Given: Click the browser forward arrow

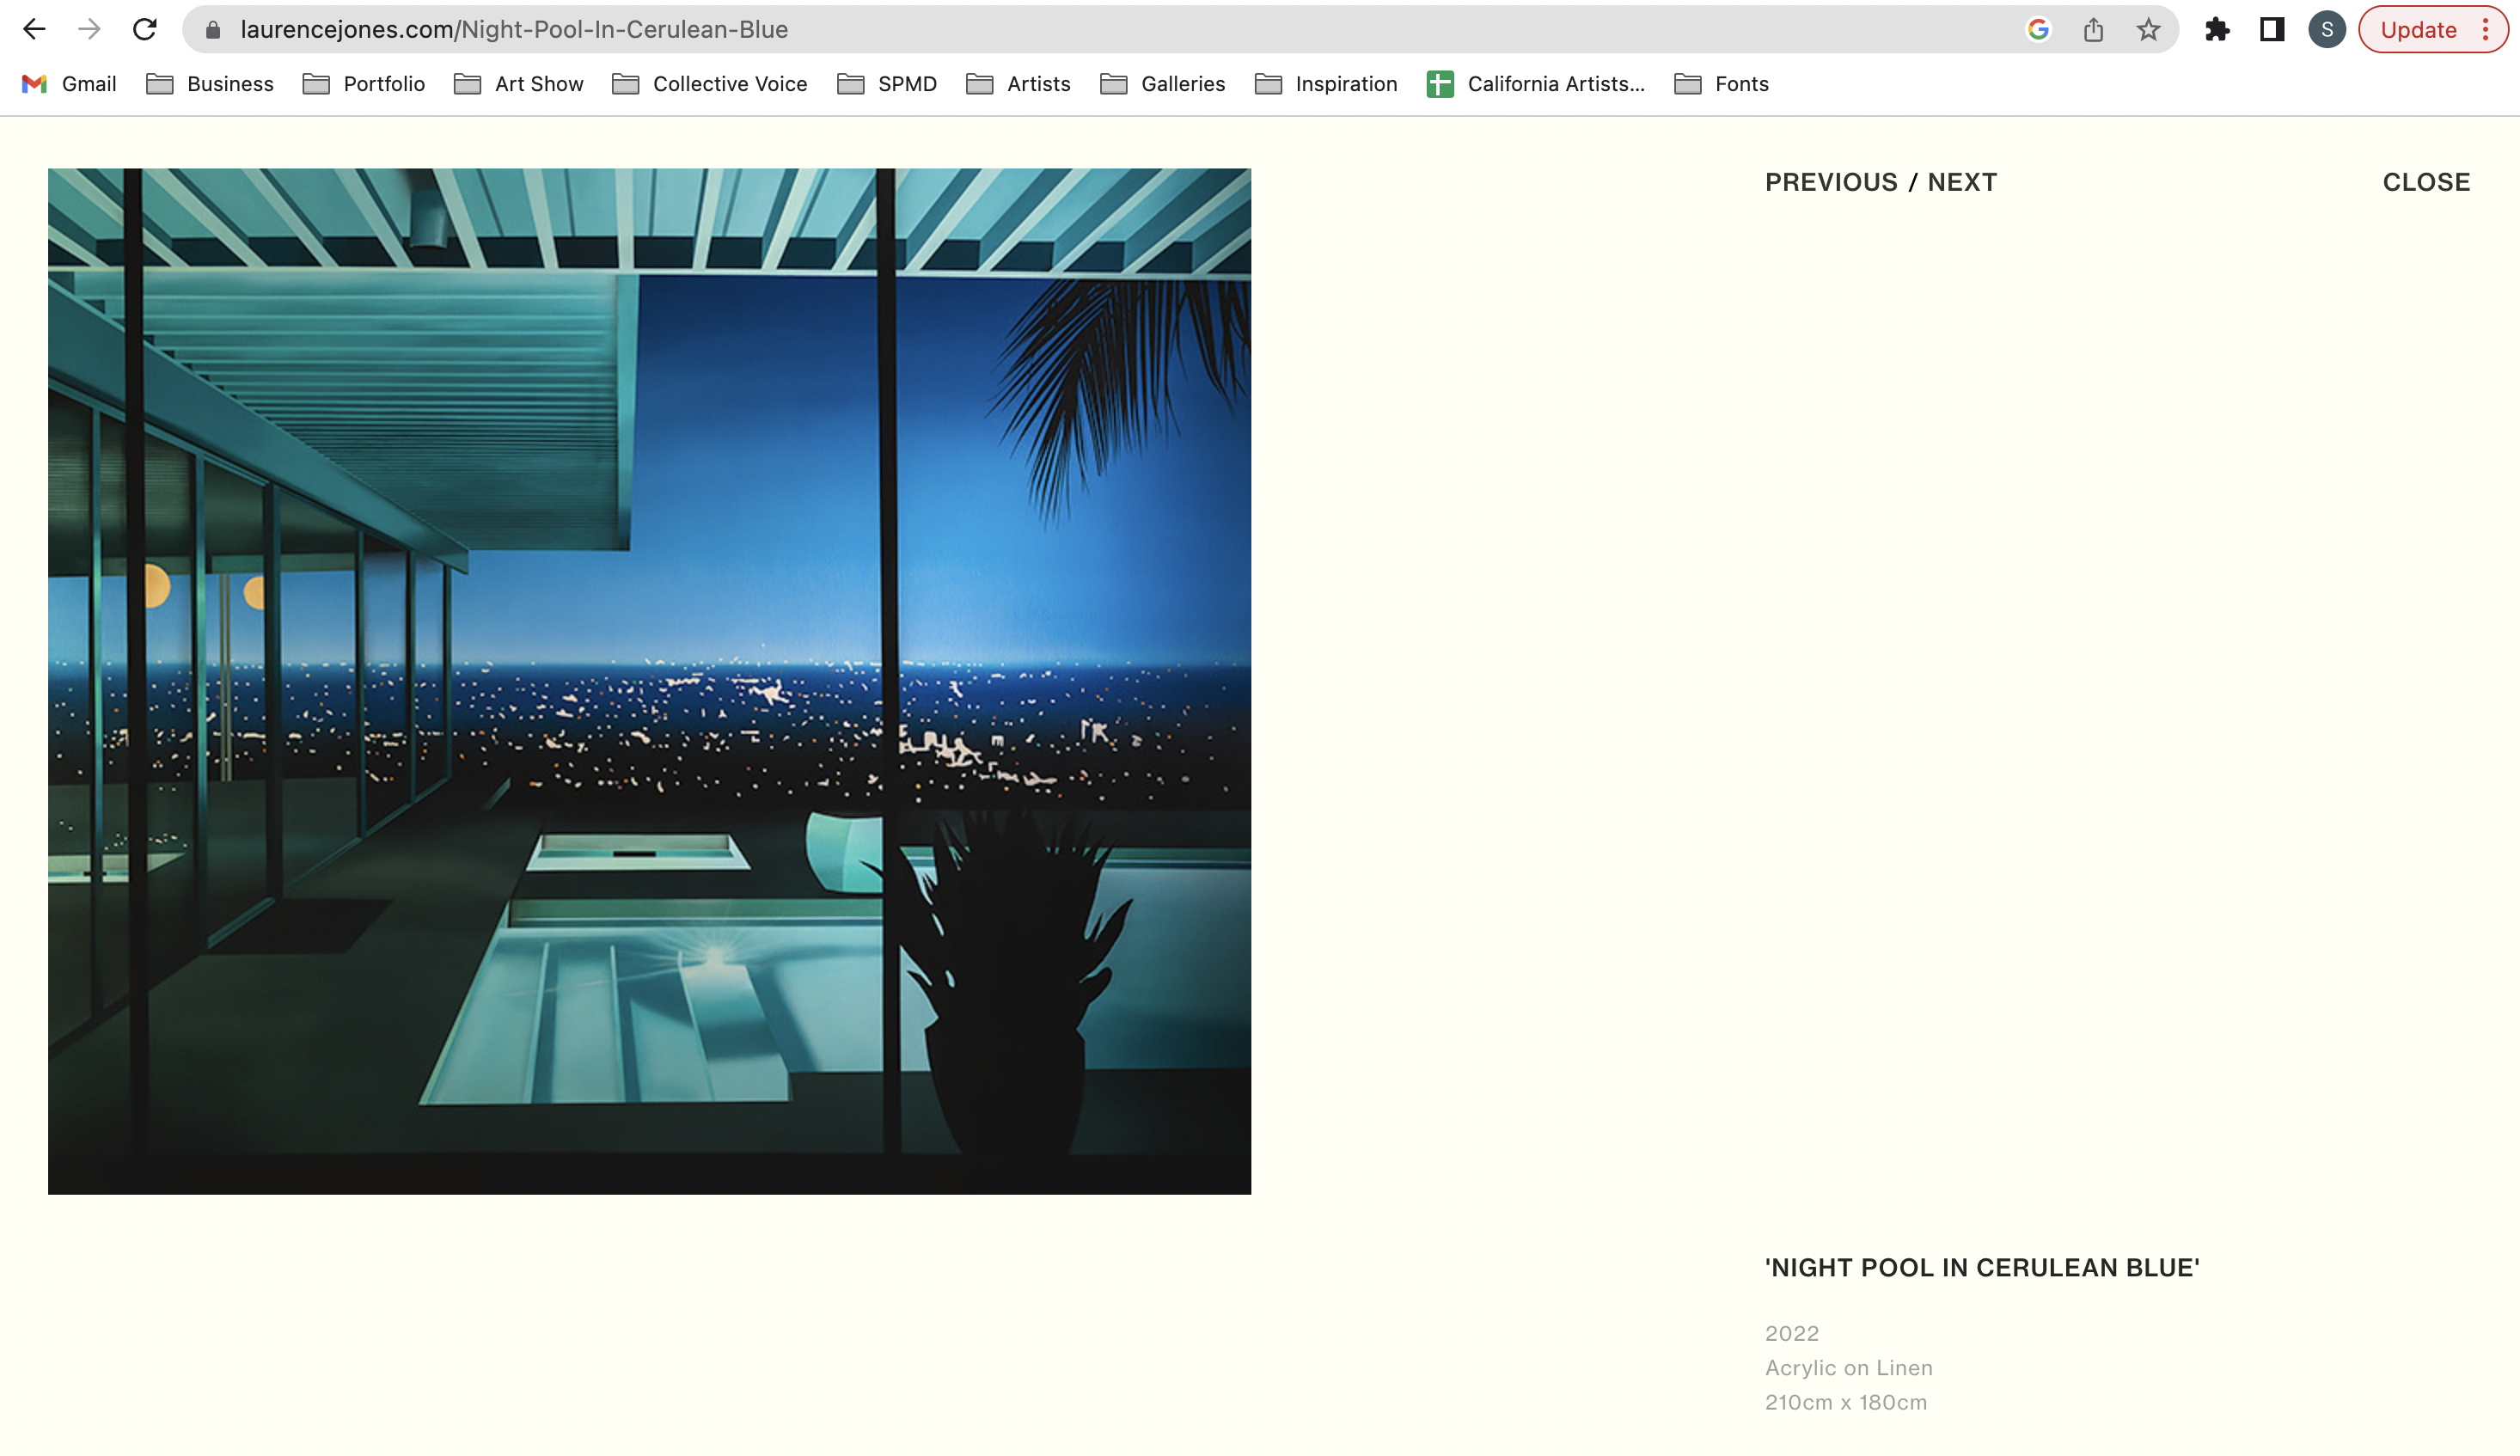Looking at the screenshot, I should pos(89,29).
